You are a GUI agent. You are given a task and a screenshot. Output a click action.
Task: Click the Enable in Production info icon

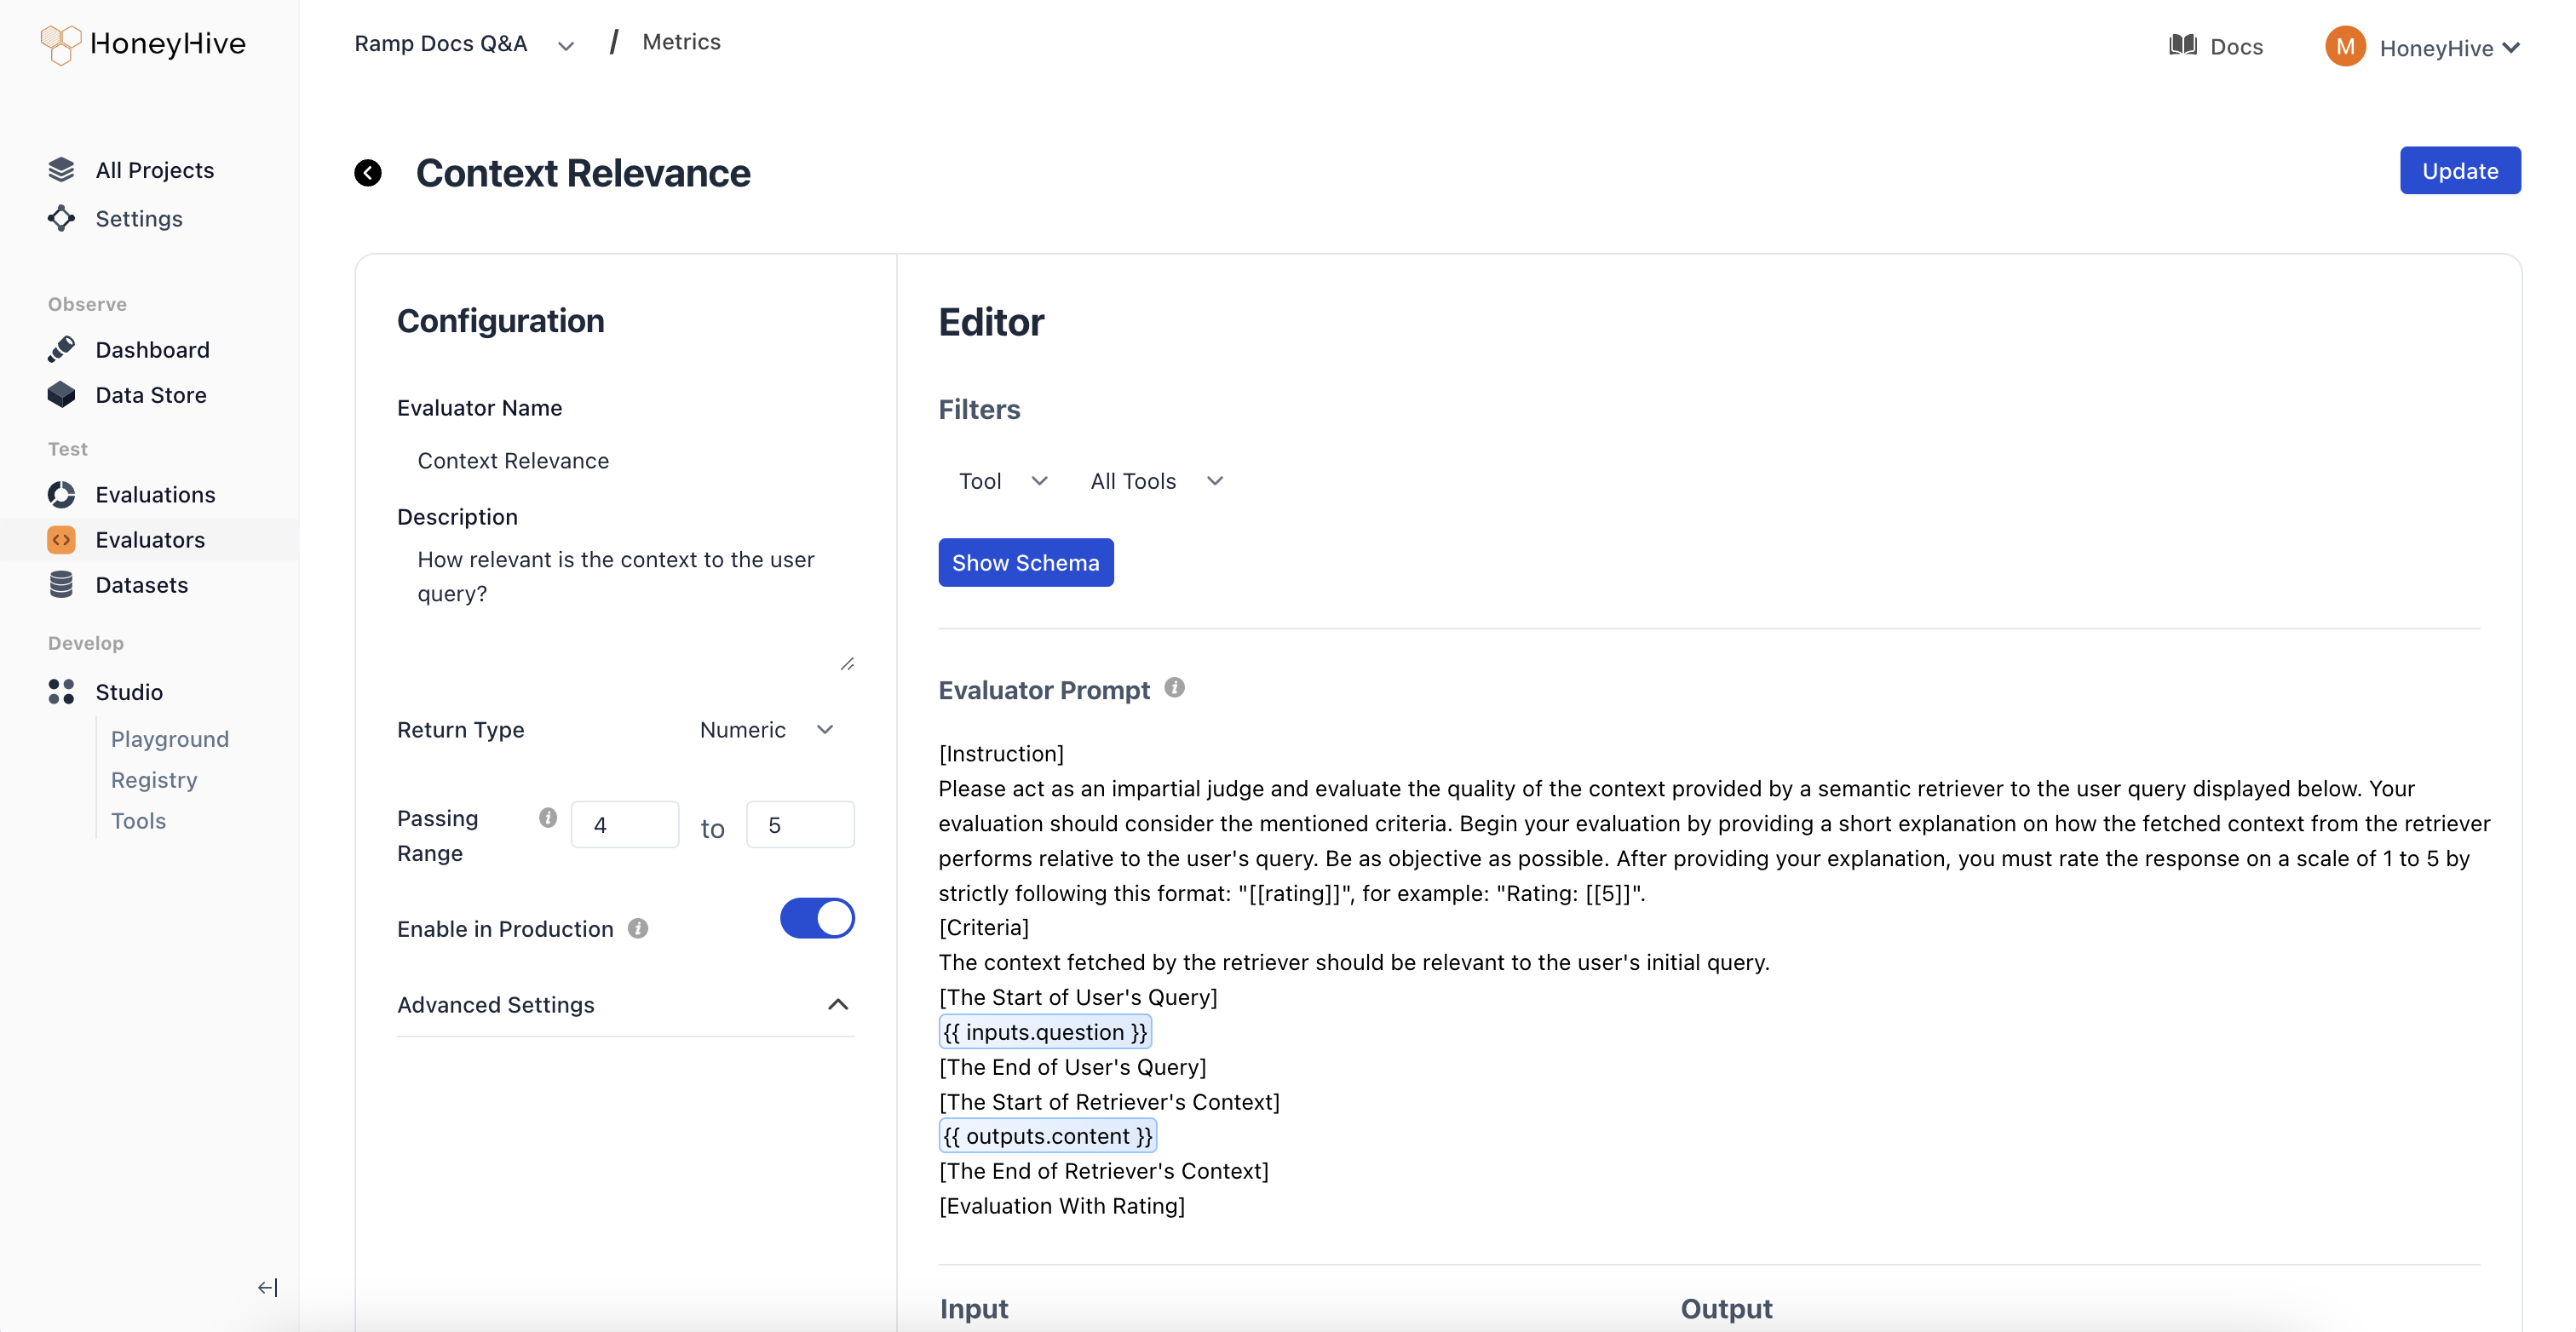coord(638,928)
